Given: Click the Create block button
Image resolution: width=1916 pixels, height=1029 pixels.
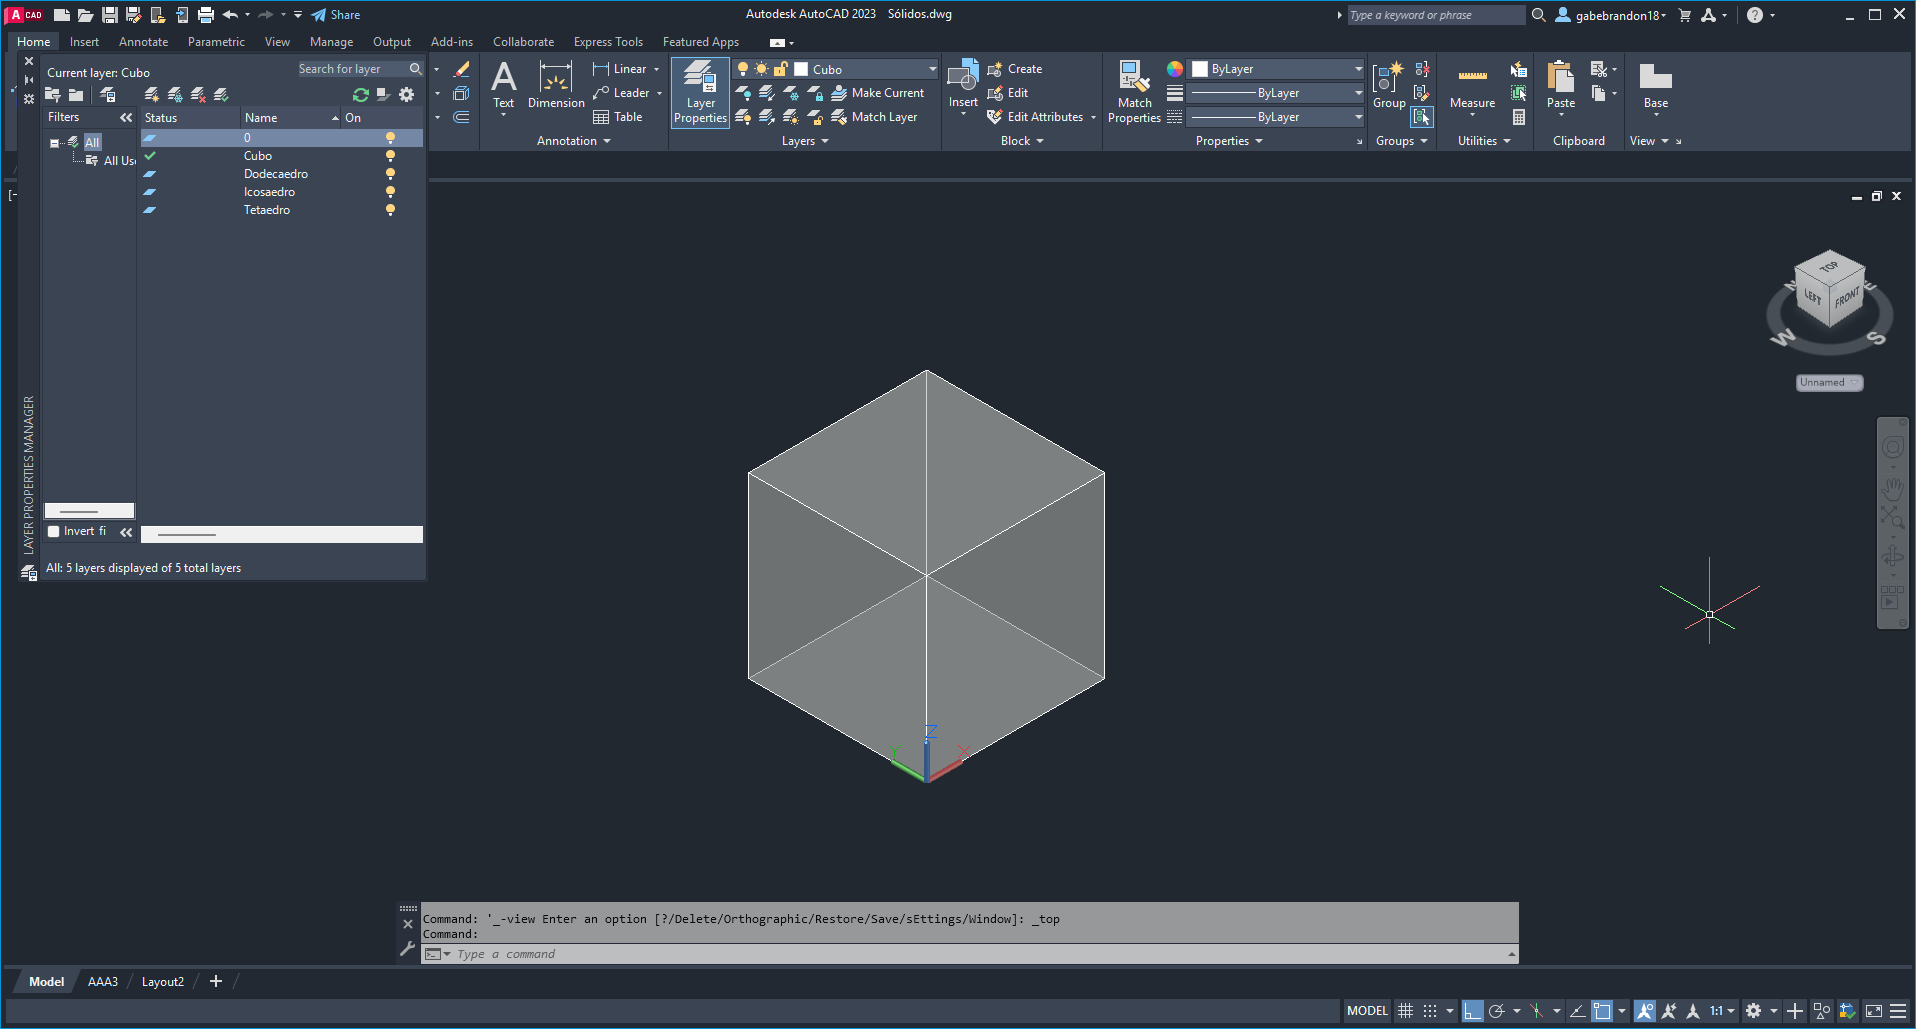Looking at the screenshot, I should click(1015, 69).
